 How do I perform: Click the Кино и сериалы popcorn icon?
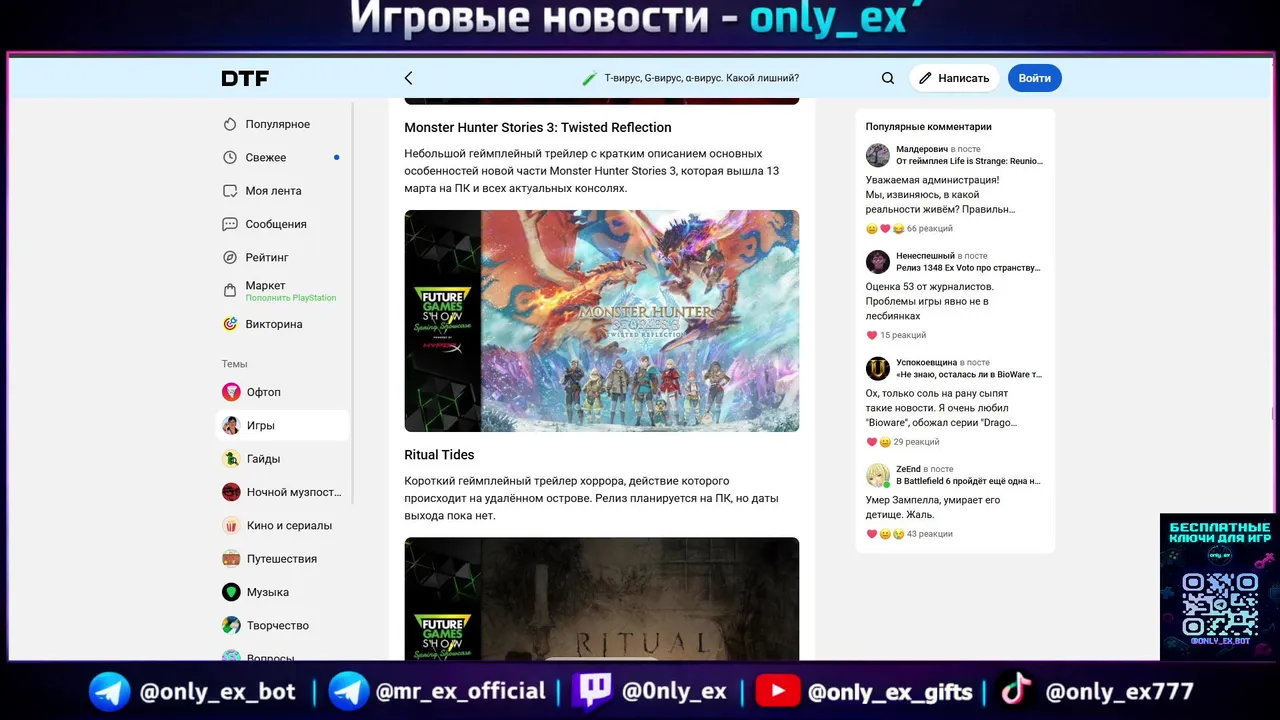click(231, 525)
